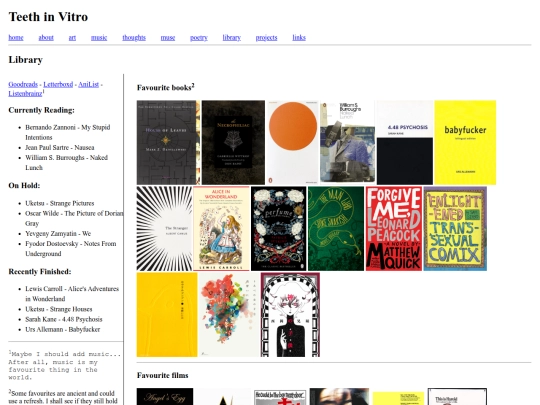Open the poetry page link
This screenshot has height=405, width=540.
point(199,38)
